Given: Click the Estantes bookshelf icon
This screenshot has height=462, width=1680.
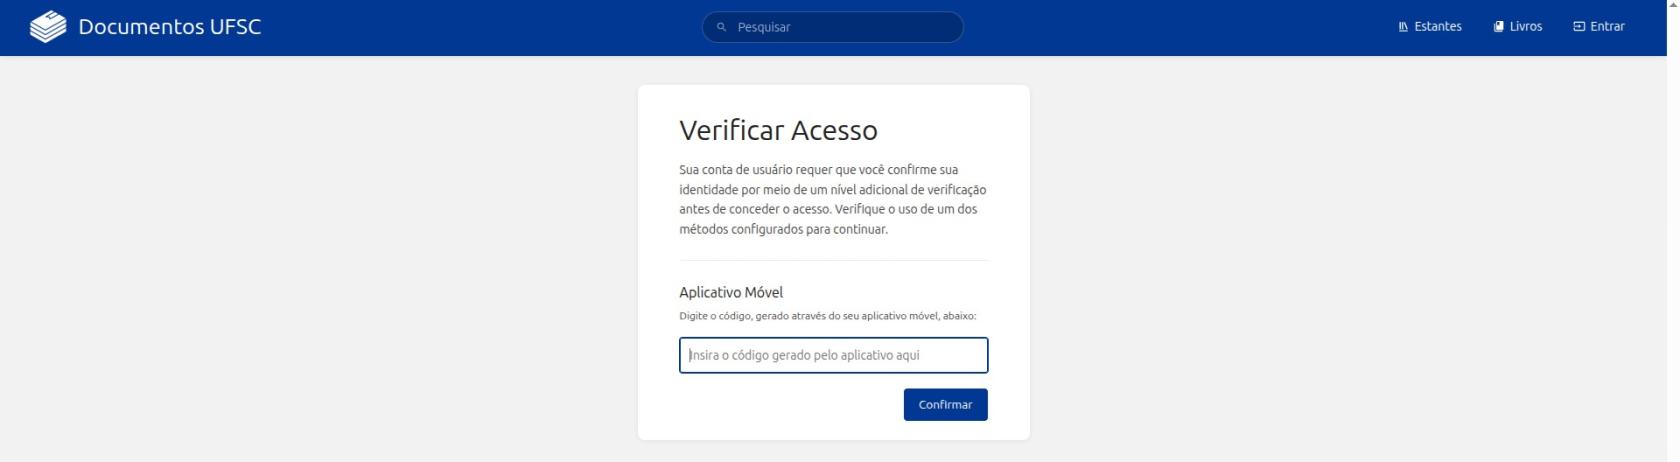Looking at the screenshot, I should pos(1403,27).
